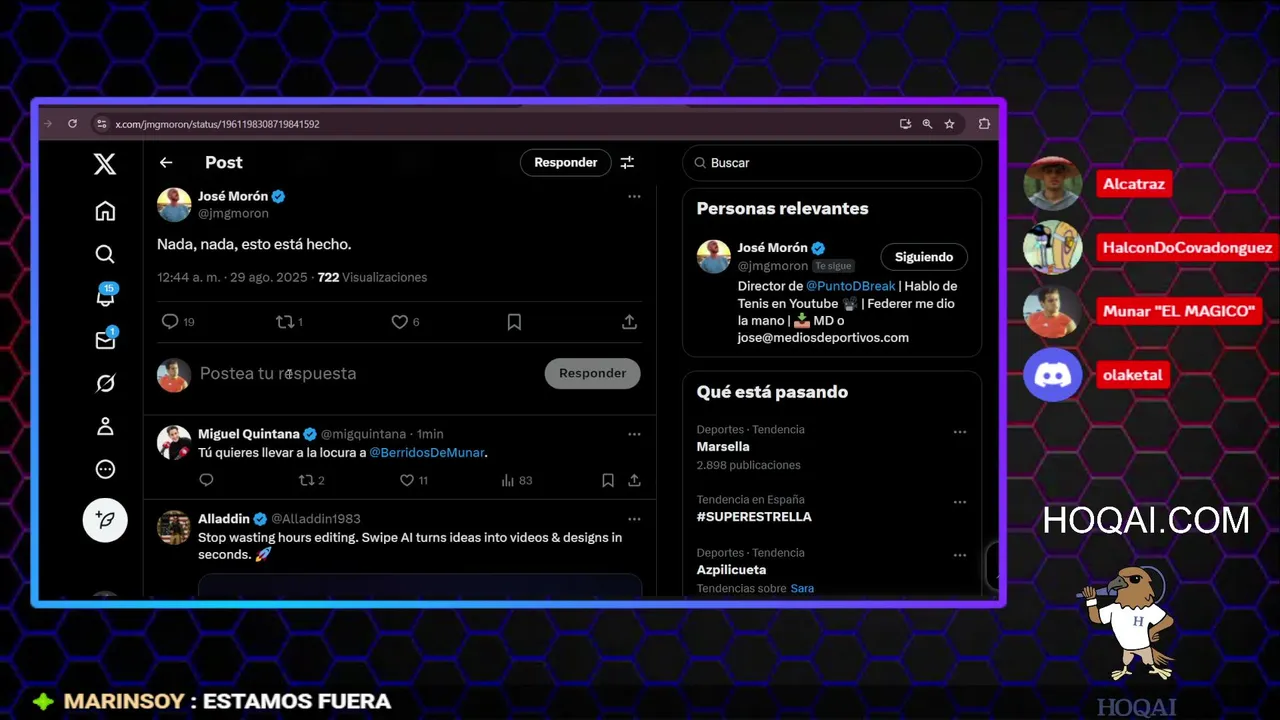The height and width of the screenshot is (720, 1280).
Task: Open Notifications bell with 15 badge
Action: (105, 296)
